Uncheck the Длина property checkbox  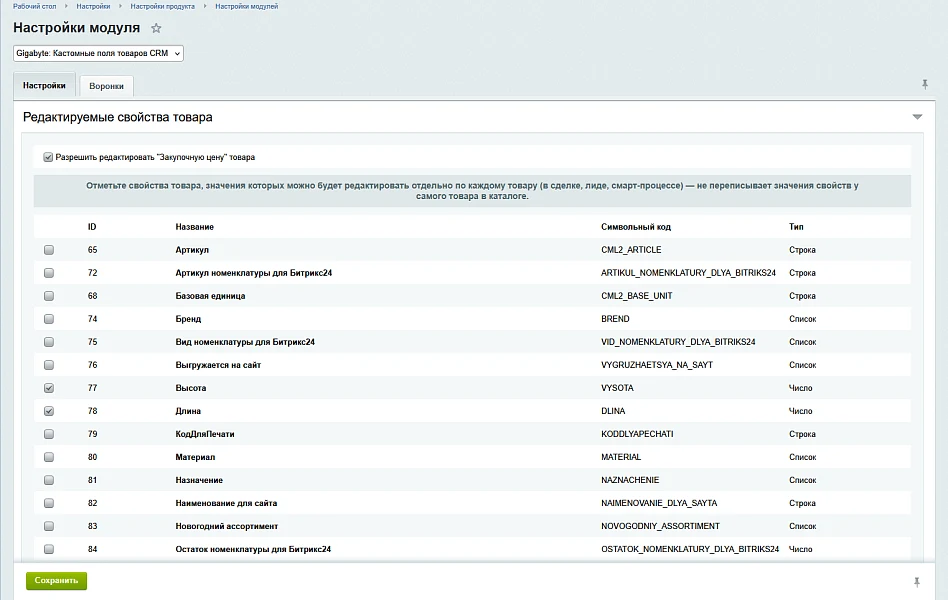coord(49,411)
